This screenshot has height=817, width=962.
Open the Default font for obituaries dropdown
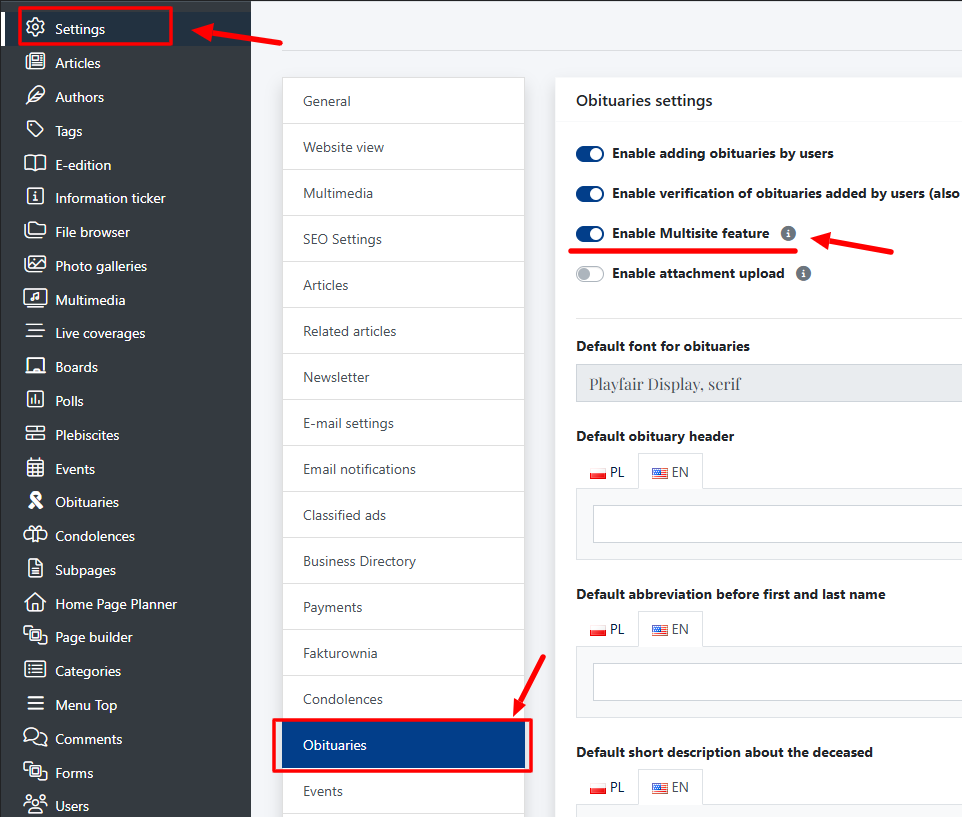(769, 383)
